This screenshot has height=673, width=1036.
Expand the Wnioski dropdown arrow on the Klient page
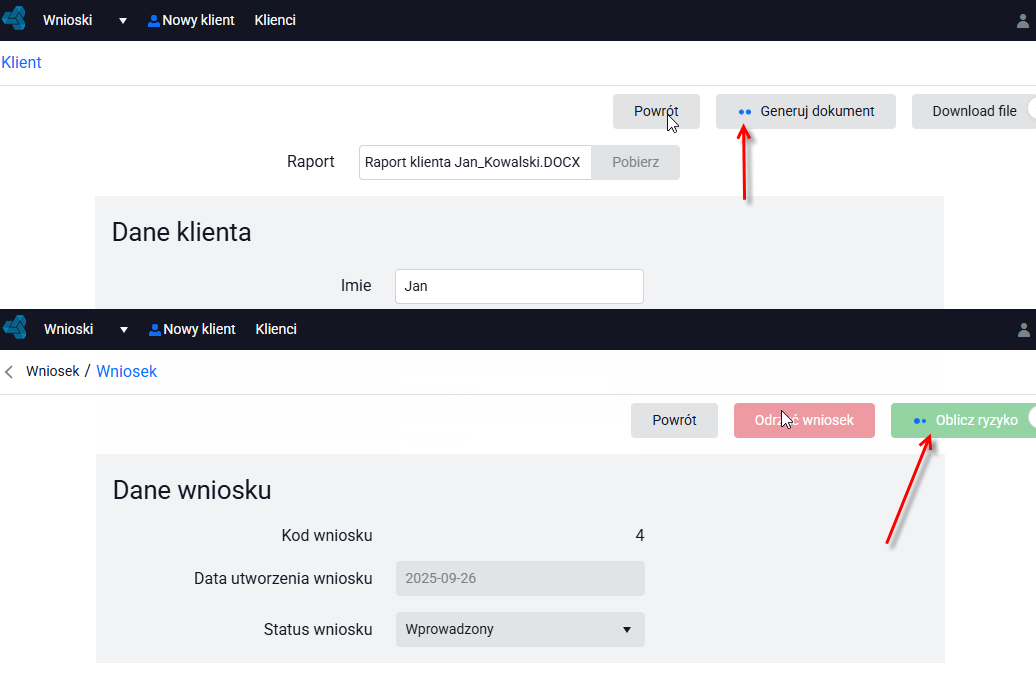pyautogui.click(x=123, y=20)
